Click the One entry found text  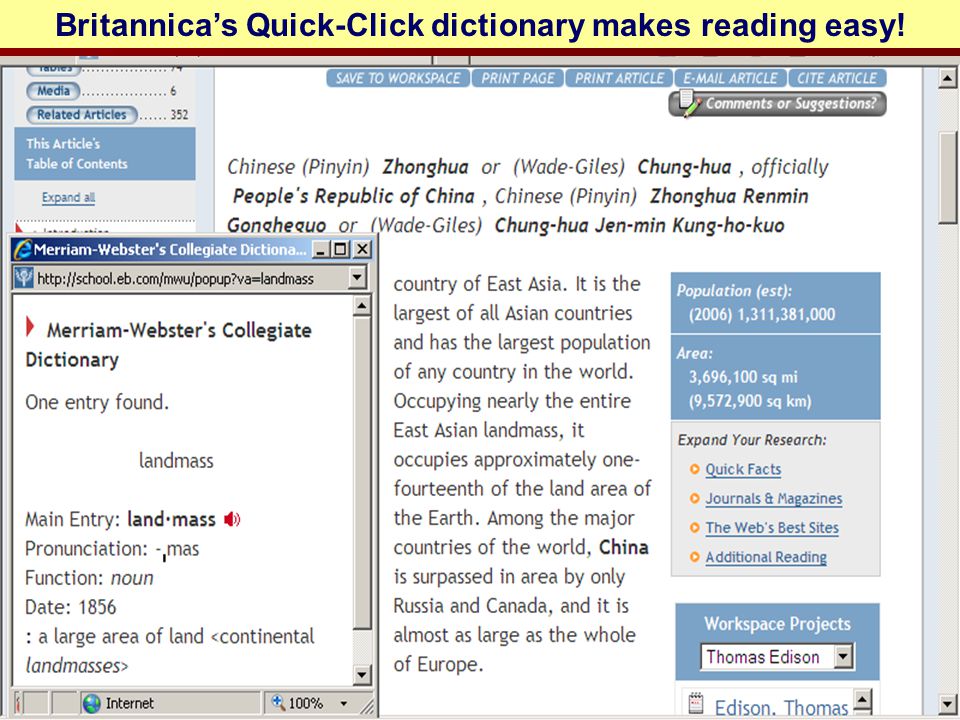(97, 402)
